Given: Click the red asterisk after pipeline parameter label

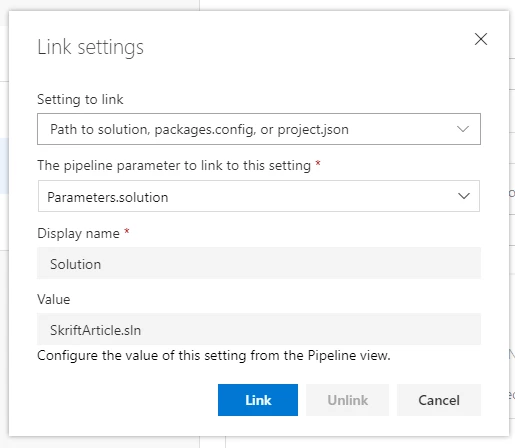Looking at the screenshot, I should coord(318,163).
